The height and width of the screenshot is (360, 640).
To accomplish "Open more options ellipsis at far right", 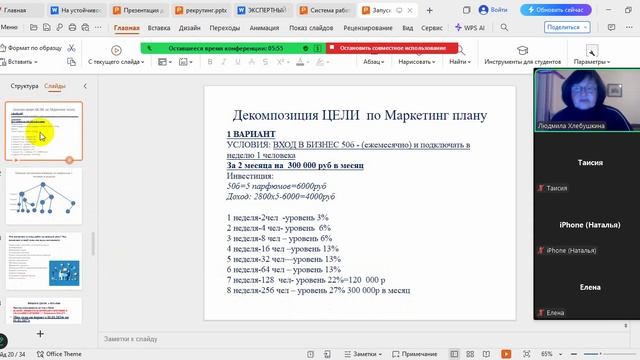I will point(629,27).
